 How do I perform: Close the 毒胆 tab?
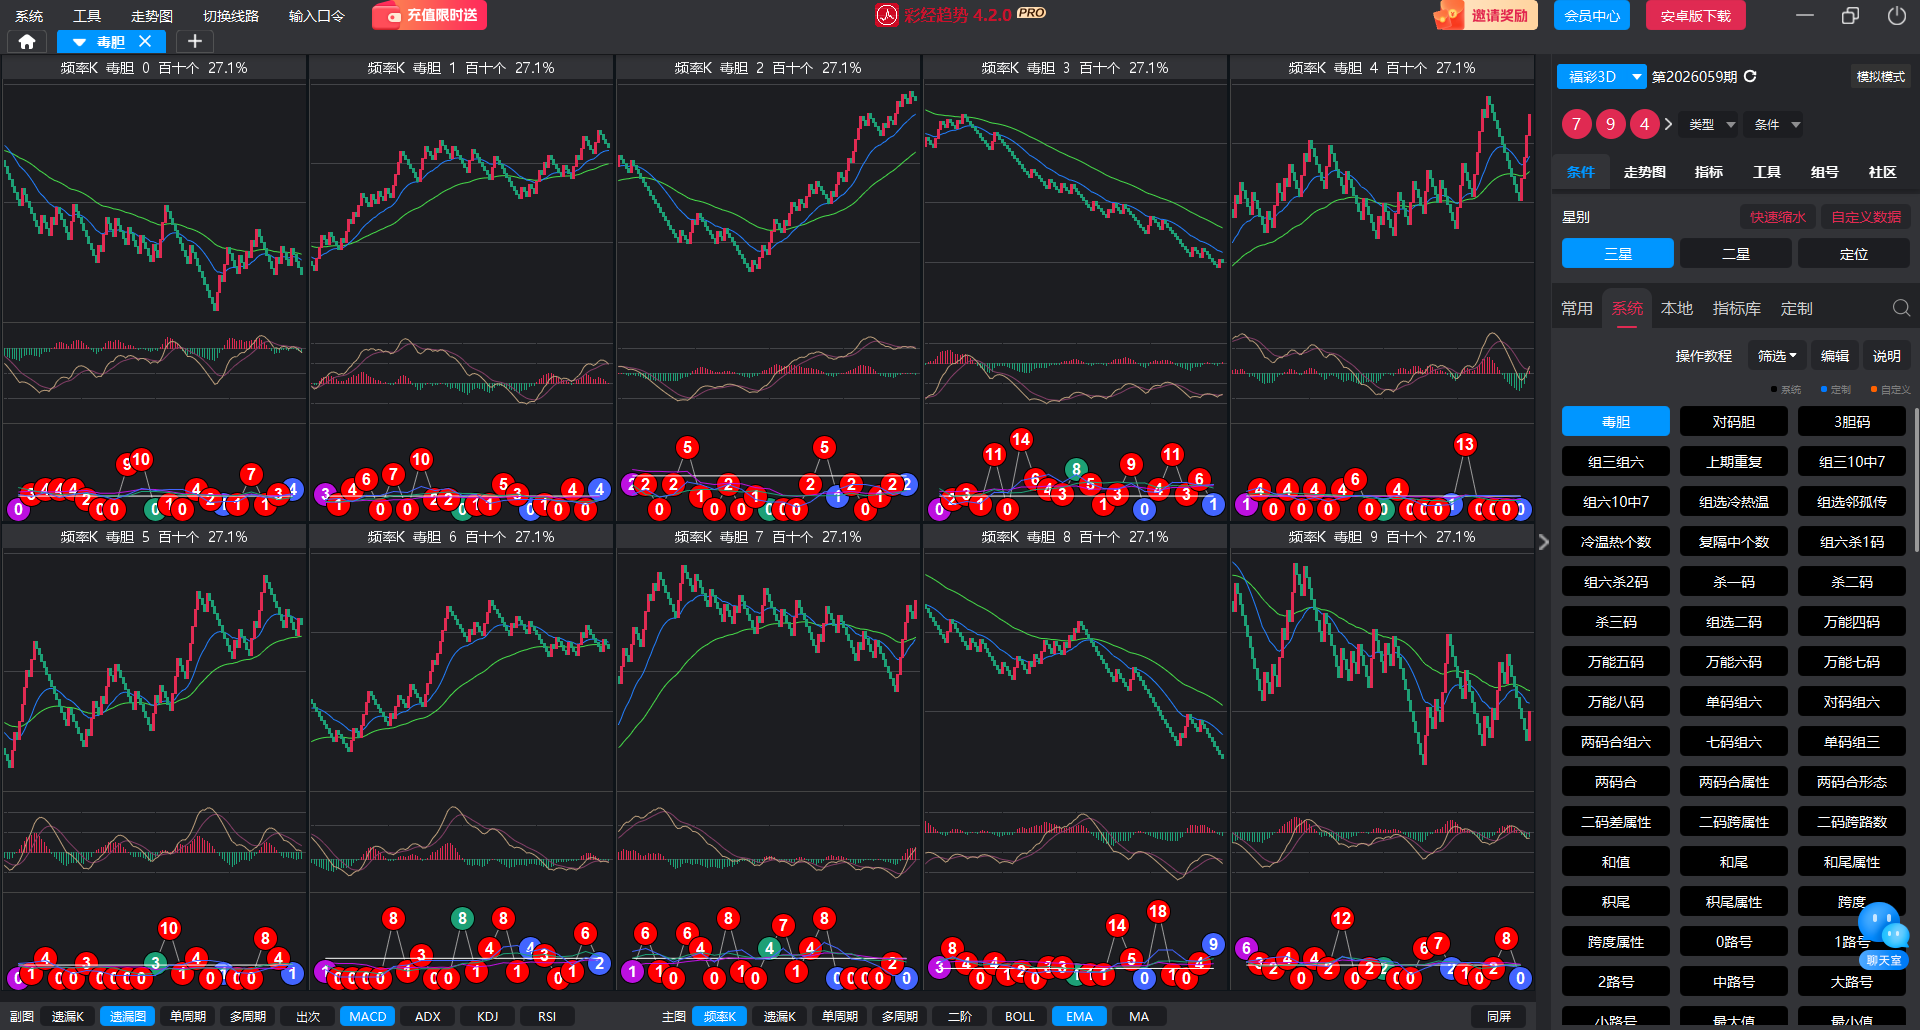click(145, 41)
